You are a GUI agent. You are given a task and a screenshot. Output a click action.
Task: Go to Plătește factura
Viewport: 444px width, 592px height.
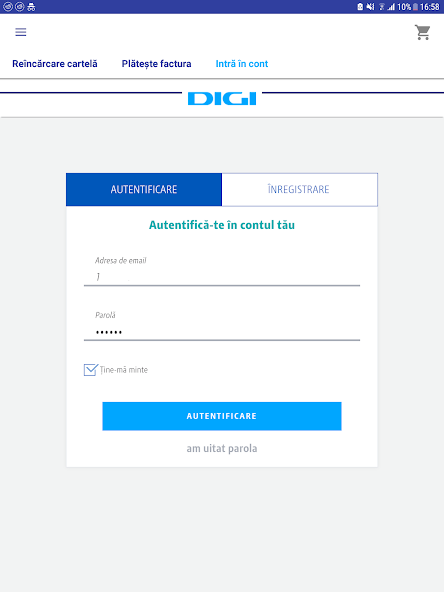coord(156,64)
